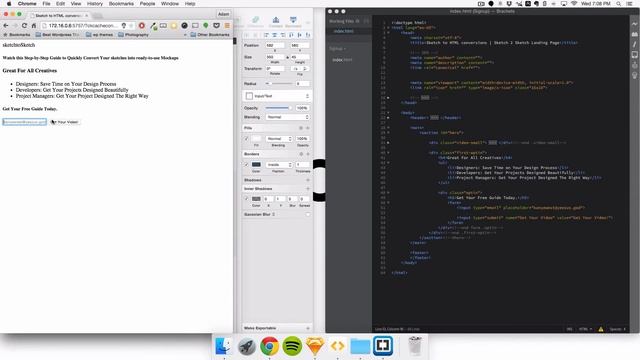
Task: Open the bookmarks overflow chevron in Chrome
Action: point(185,35)
